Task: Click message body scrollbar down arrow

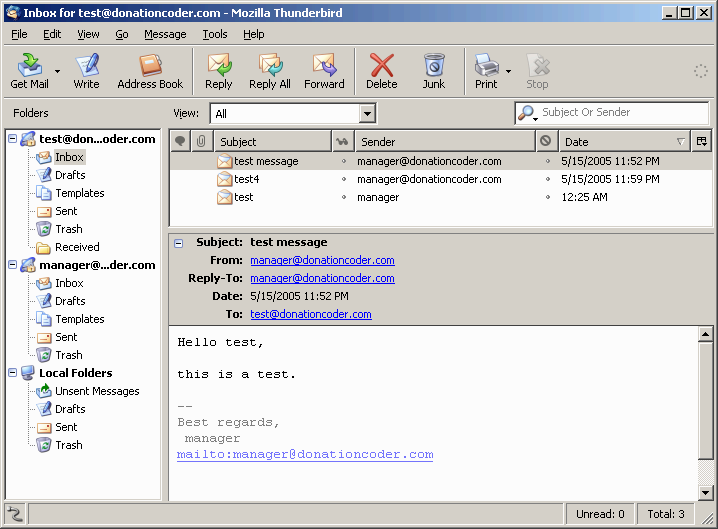Action: 705,493
